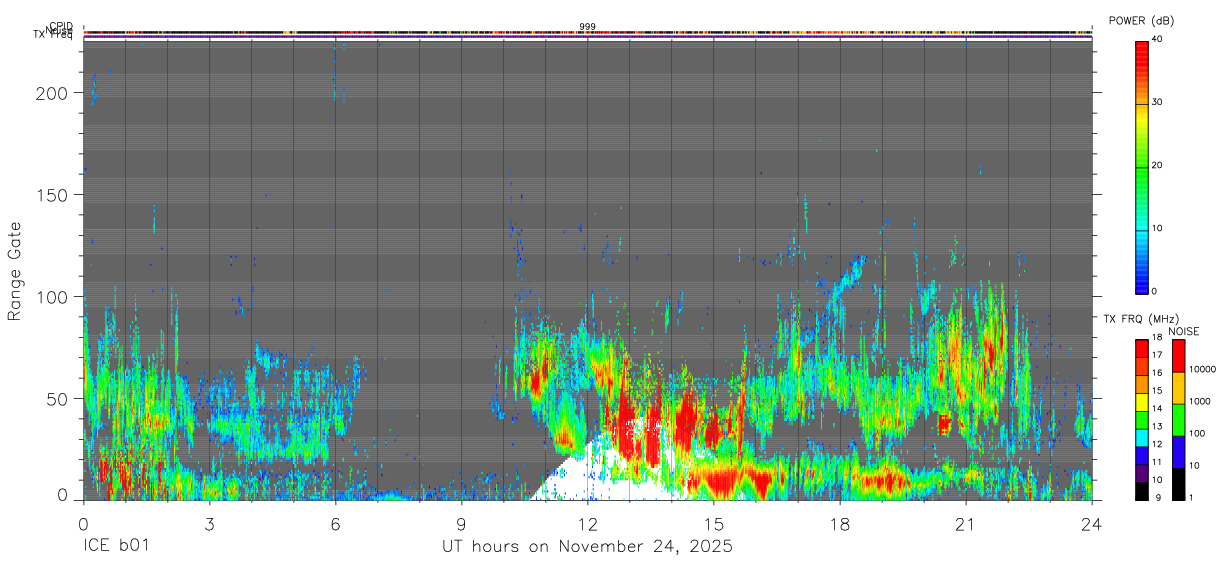Select the green 100 NOISE swatch
The height and width of the screenshot is (567, 1228).
click(x=1178, y=420)
